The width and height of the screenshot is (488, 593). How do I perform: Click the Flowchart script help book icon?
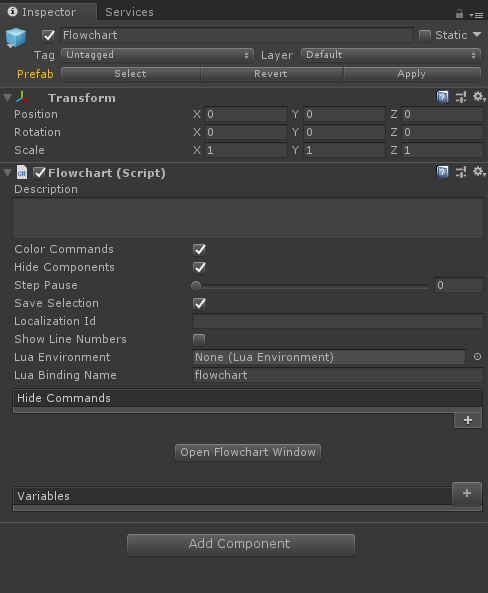[442, 172]
